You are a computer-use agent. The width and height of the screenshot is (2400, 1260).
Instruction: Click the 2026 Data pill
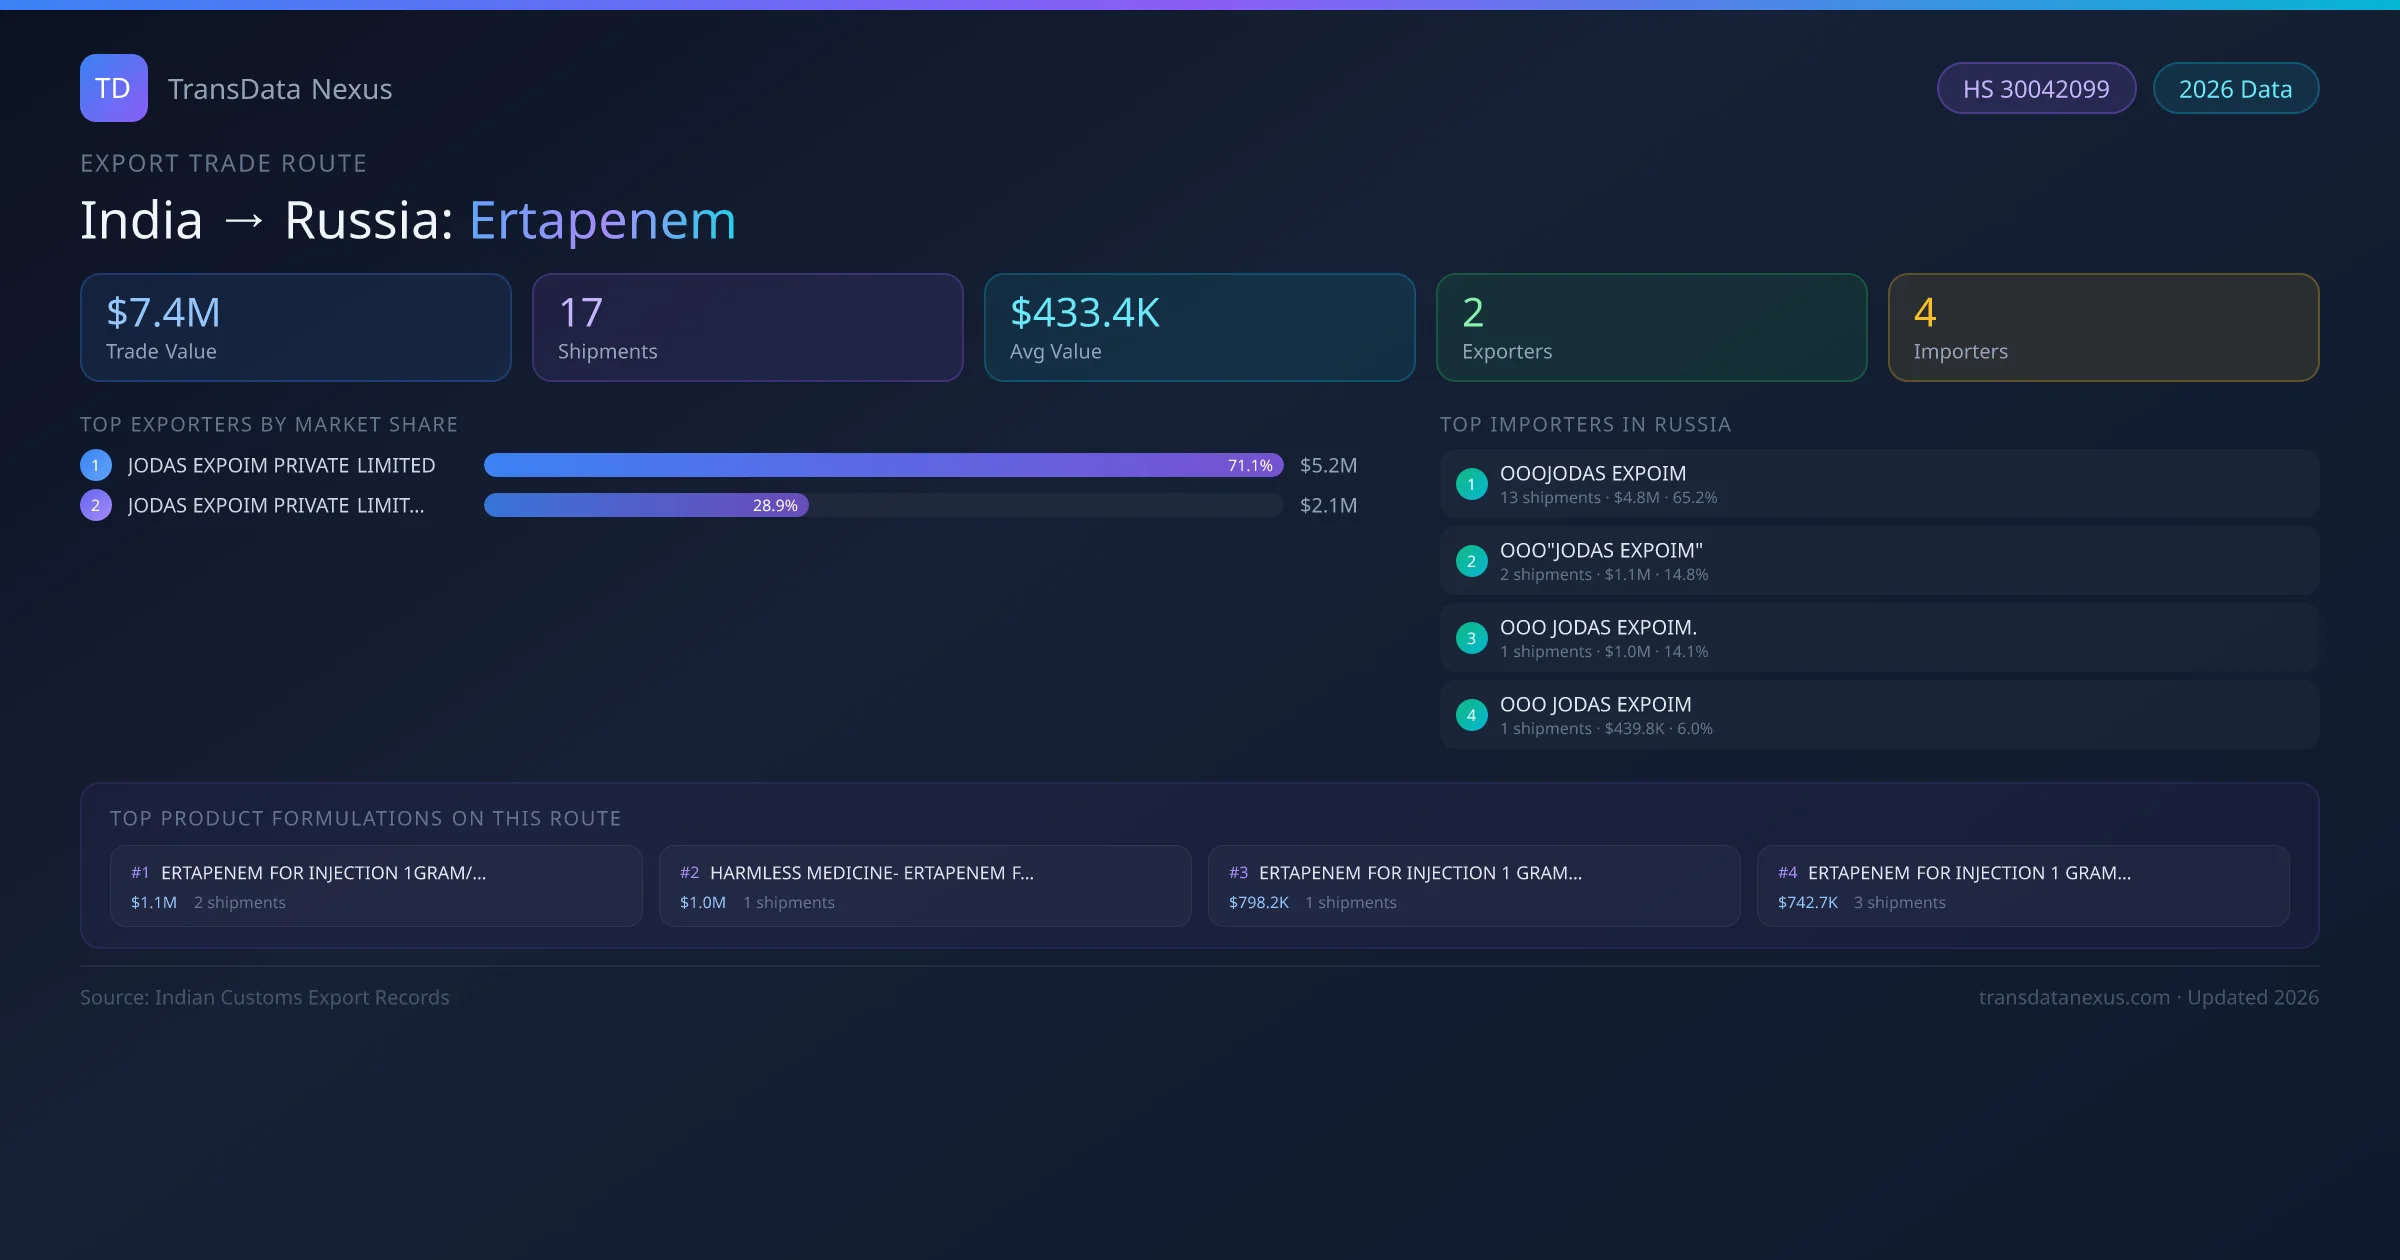click(x=2235, y=89)
